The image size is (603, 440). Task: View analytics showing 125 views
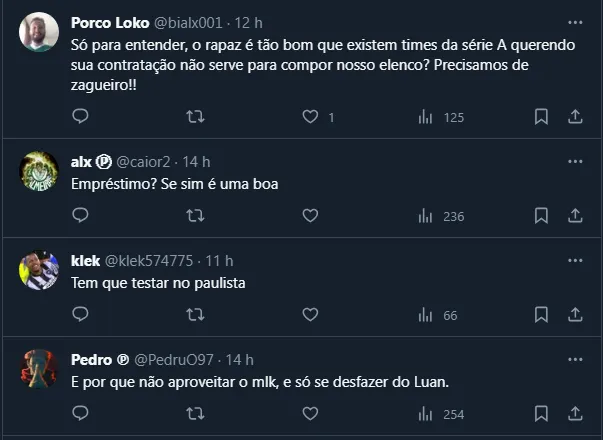[441, 117]
